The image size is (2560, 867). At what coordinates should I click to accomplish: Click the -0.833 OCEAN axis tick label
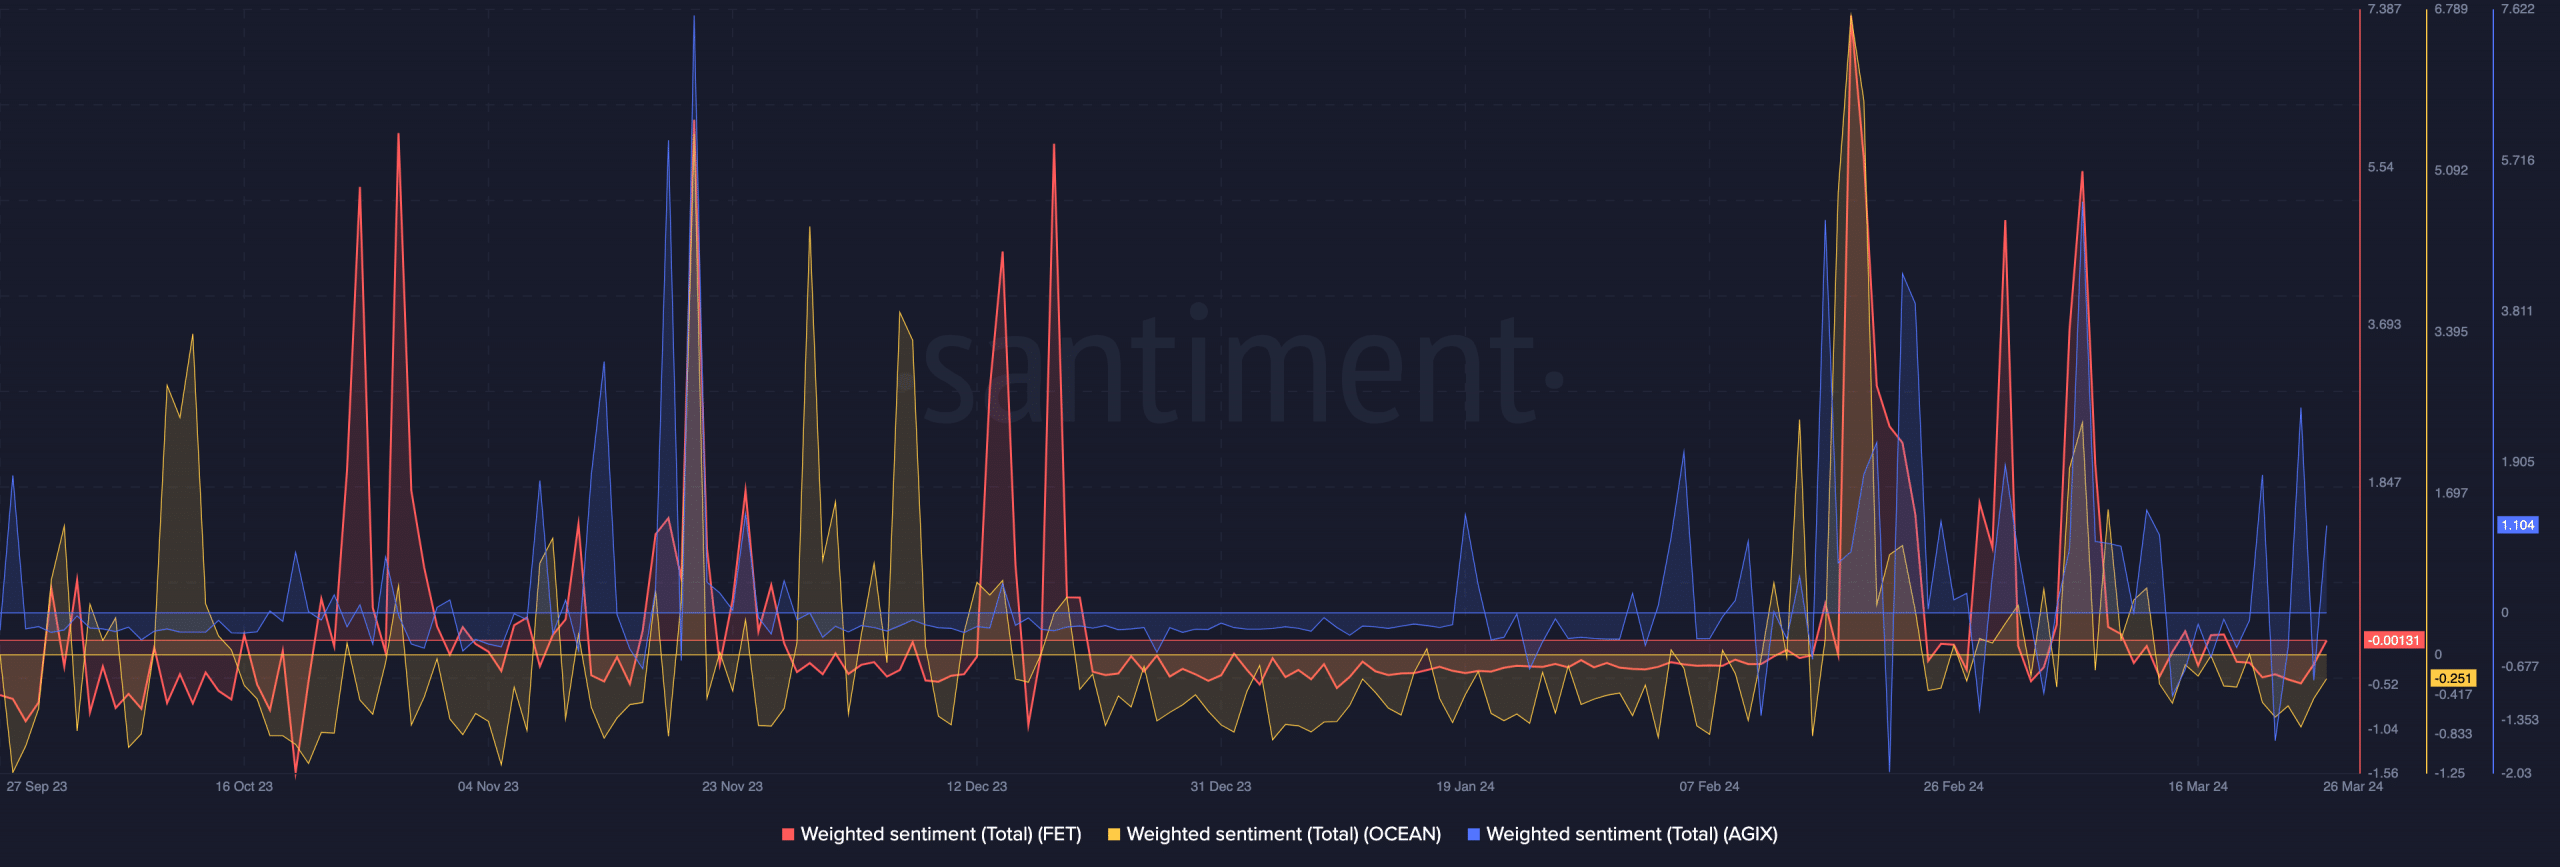tap(2453, 733)
